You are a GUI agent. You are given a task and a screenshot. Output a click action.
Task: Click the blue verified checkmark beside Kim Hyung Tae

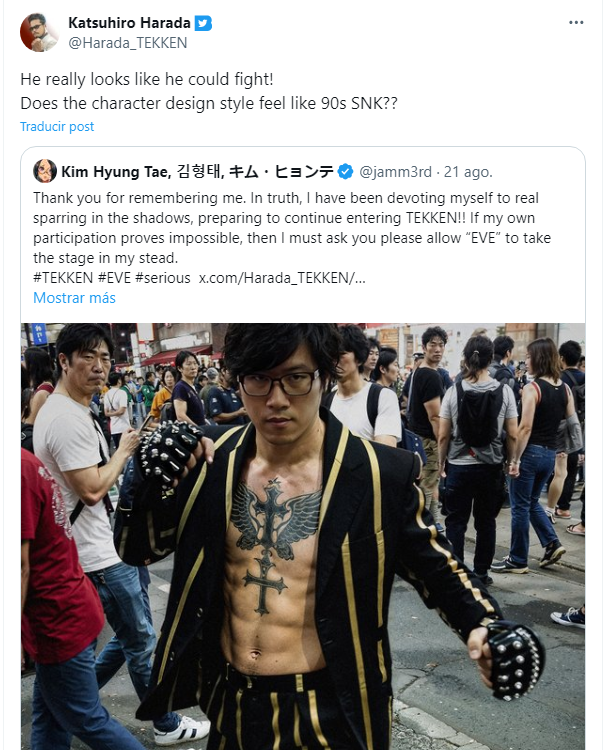coord(345,172)
